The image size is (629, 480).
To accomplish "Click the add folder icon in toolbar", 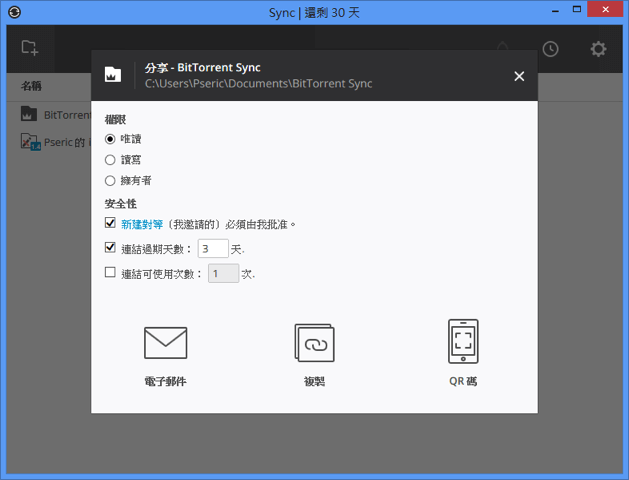I will tap(30, 48).
